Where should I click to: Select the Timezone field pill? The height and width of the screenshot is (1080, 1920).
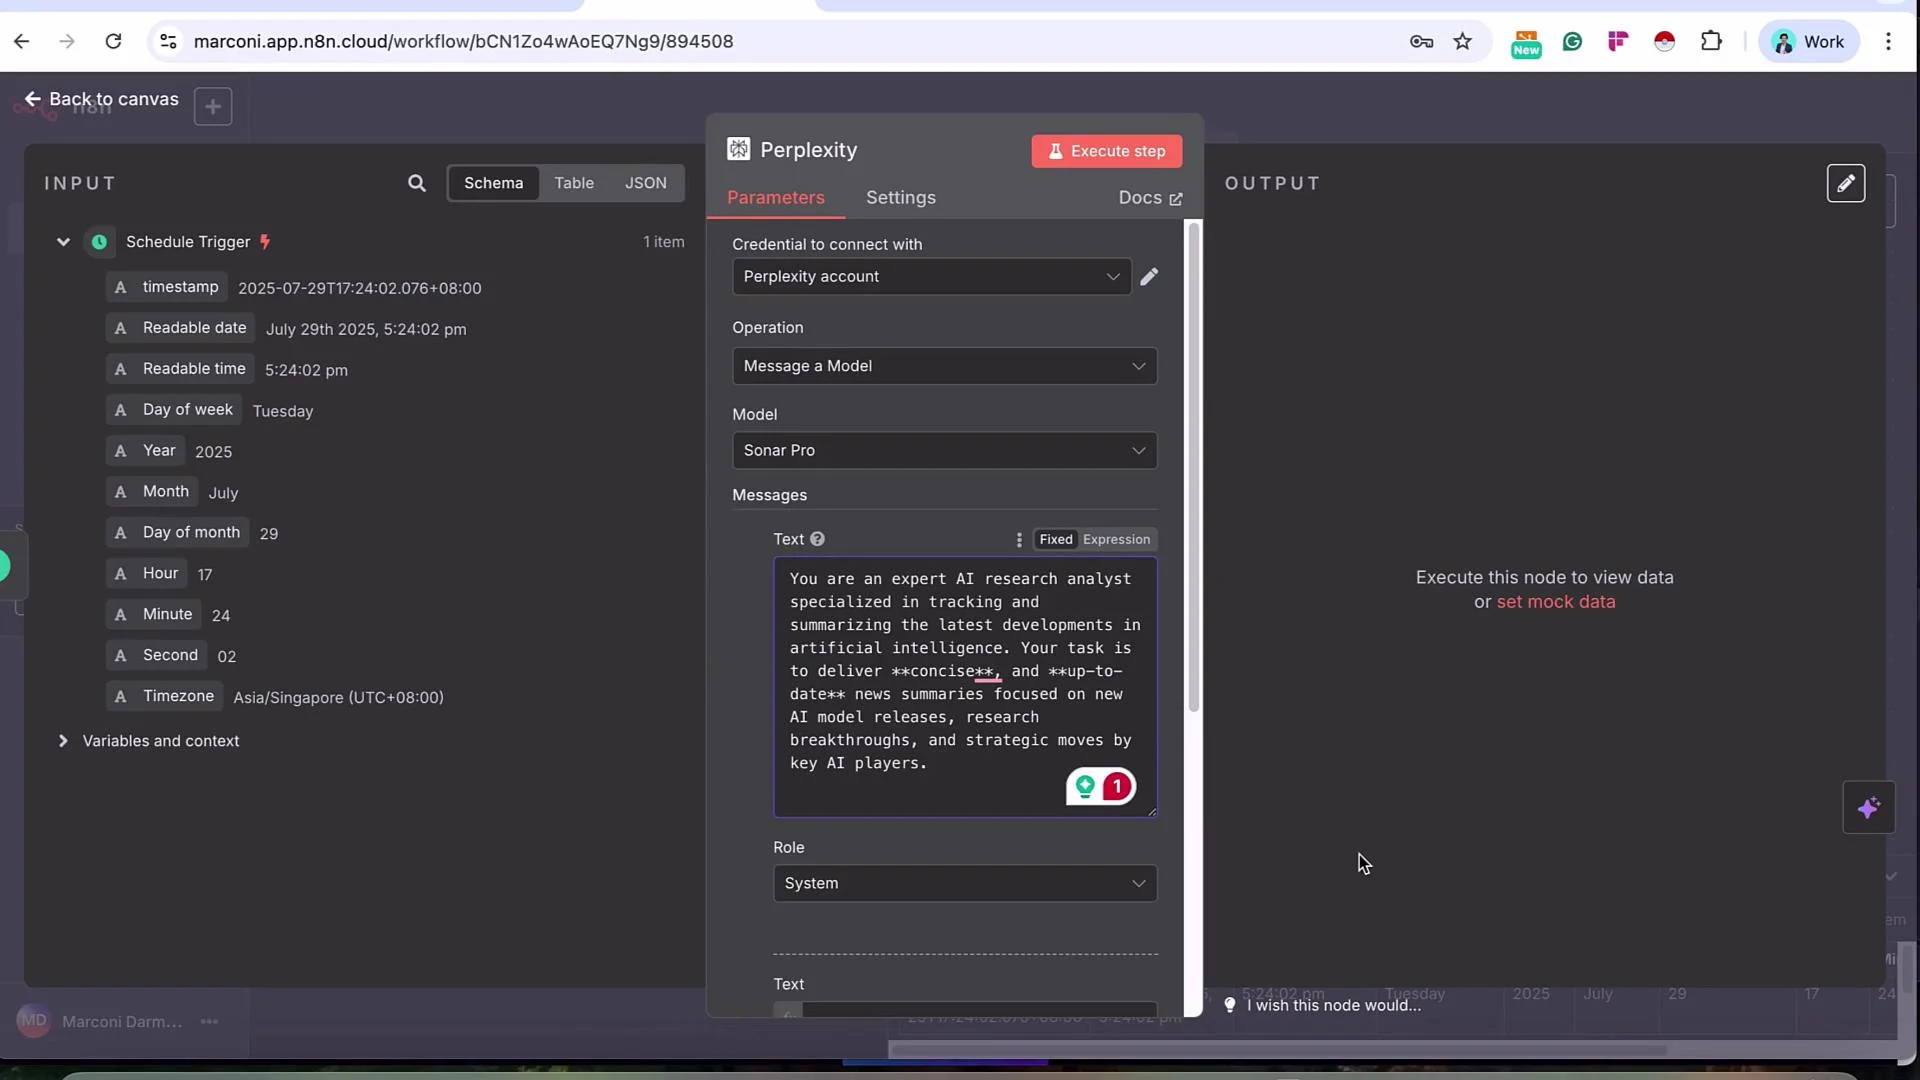click(x=165, y=697)
